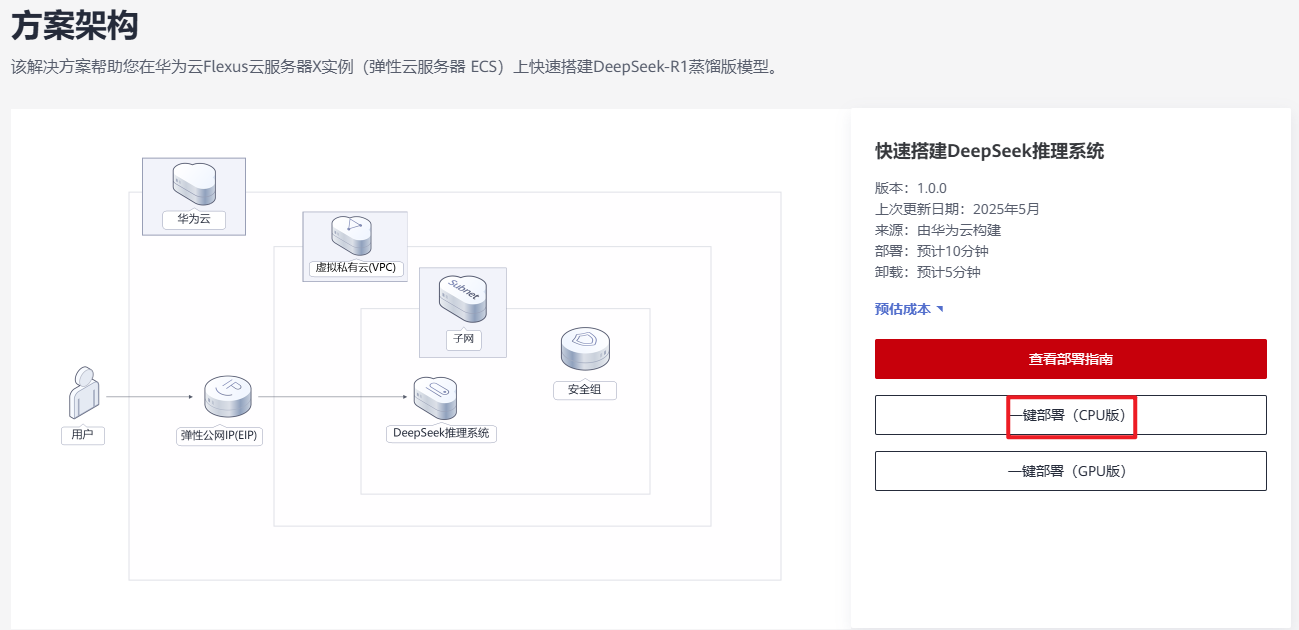The height and width of the screenshot is (630, 1299).
Task: Click the Huawei Cloud icon in diagram
Action: click(194, 184)
